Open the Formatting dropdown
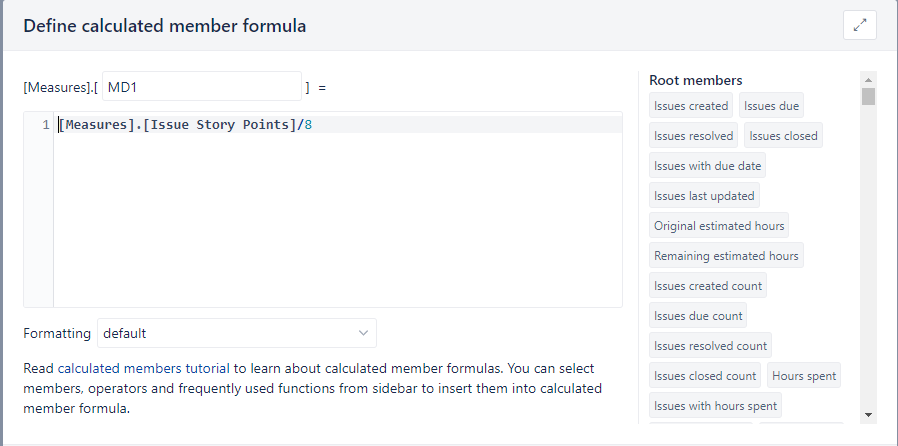The height and width of the screenshot is (446, 898). (x=237, y=333)
